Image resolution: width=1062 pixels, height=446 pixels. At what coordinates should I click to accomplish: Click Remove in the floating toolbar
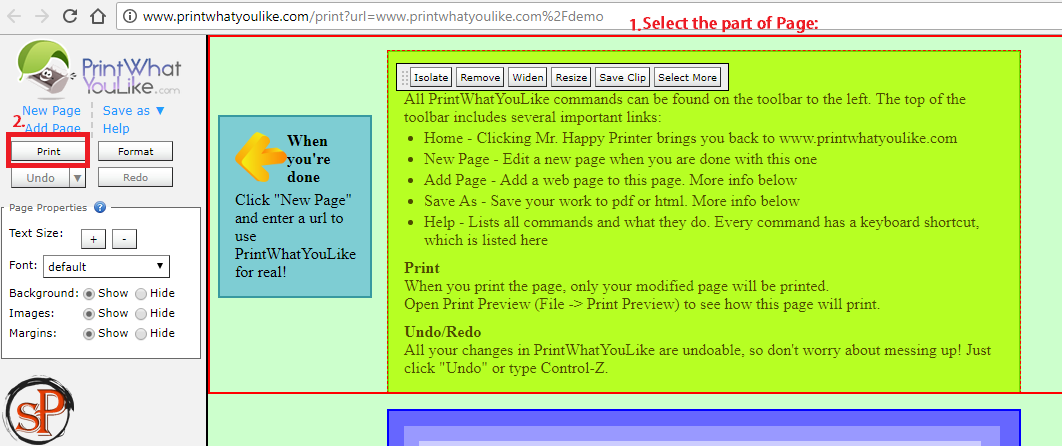point(480,77)
